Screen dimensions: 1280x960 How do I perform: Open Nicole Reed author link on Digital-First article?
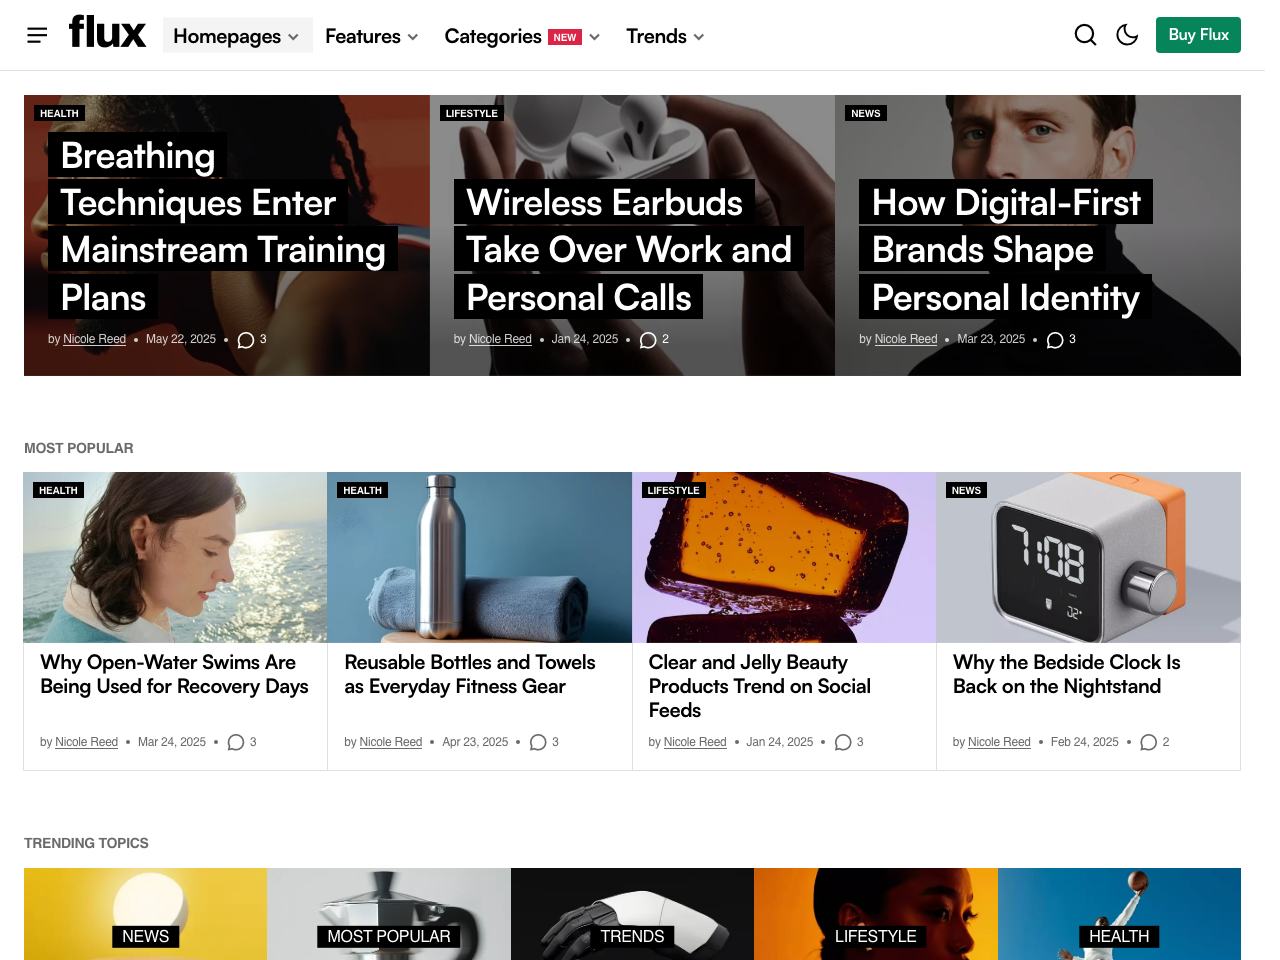906,339
